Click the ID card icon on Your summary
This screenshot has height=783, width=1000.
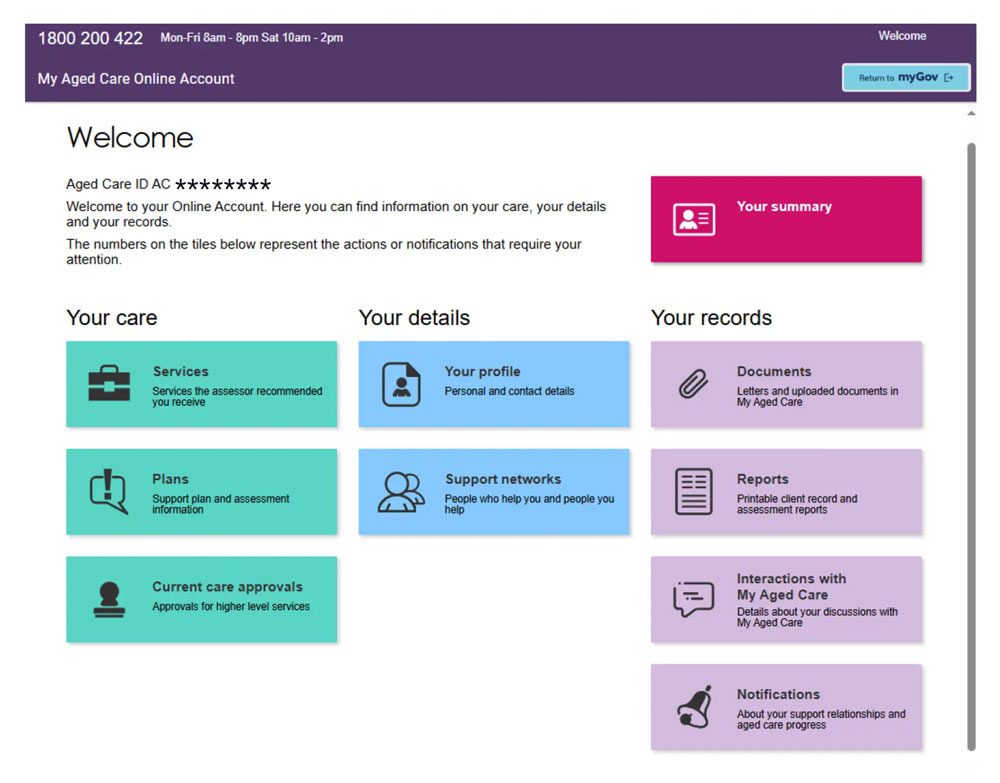coord(694,219)
